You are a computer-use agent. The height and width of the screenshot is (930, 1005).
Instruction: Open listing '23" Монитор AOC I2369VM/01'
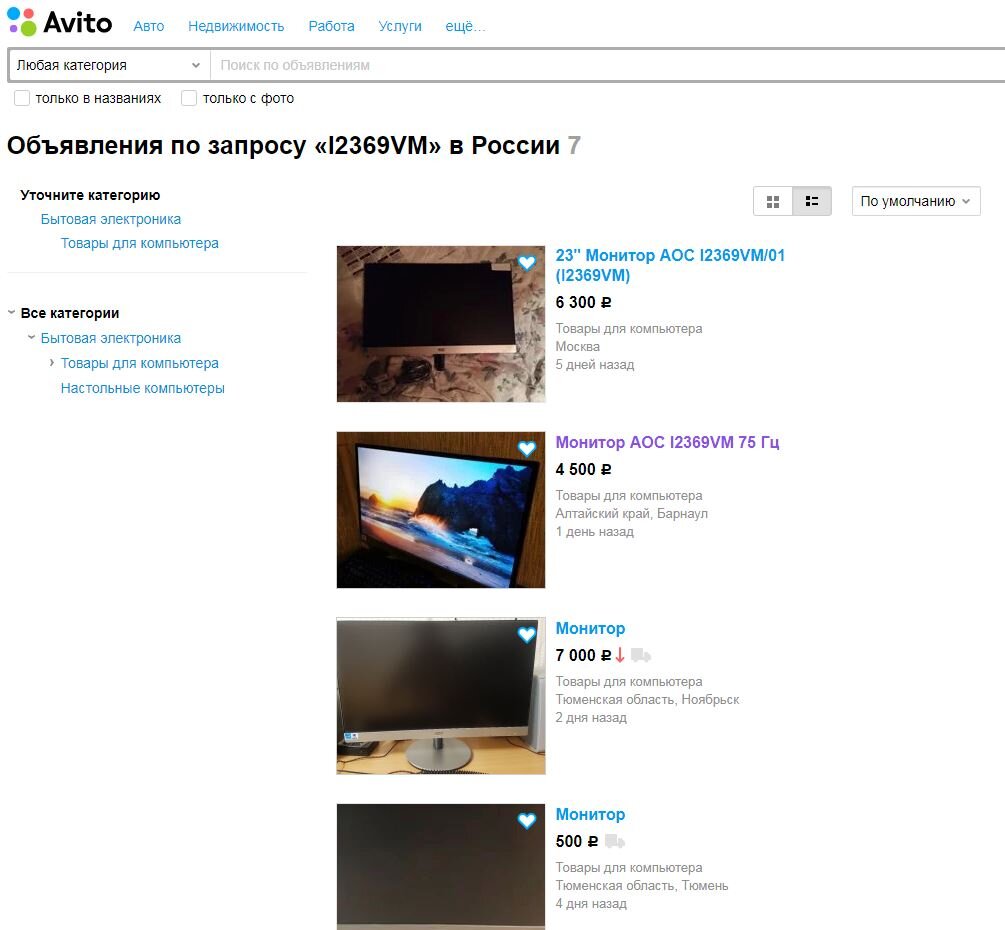[670, 265]
